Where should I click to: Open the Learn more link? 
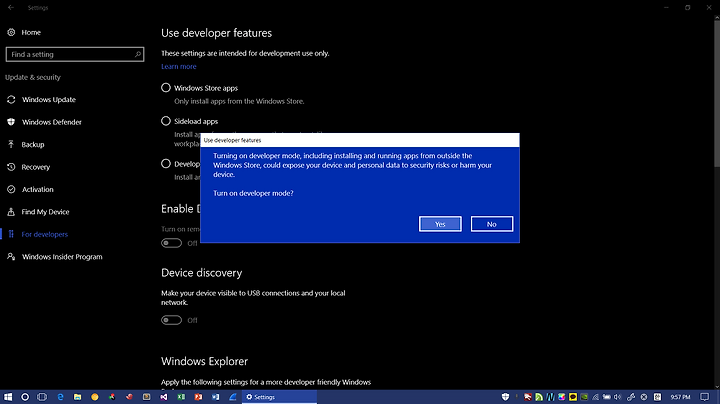tap(179, 67)
